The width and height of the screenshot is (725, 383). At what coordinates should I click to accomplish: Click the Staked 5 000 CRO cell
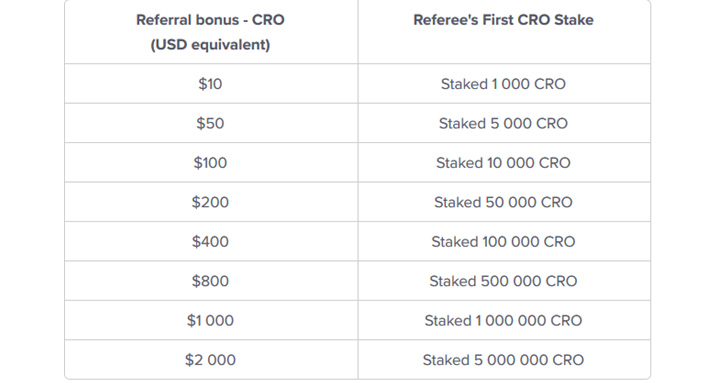click(503, 123)
